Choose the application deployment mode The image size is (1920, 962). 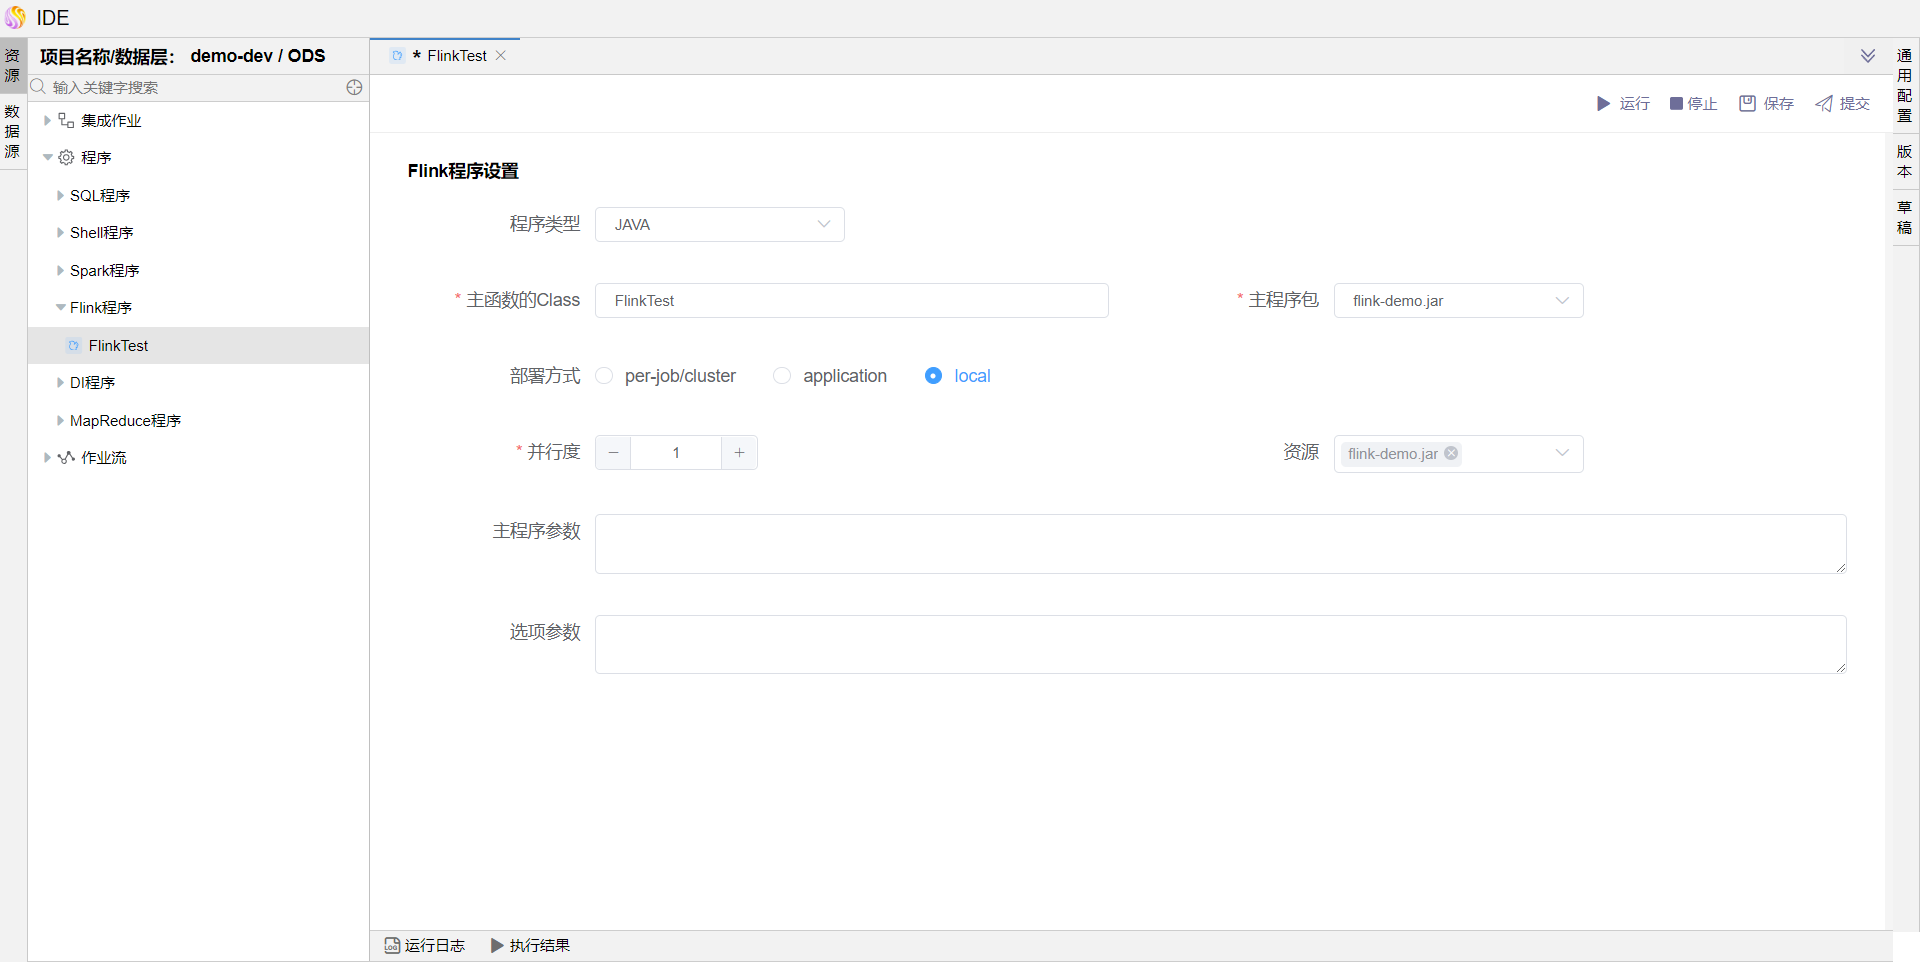[782, 376]
